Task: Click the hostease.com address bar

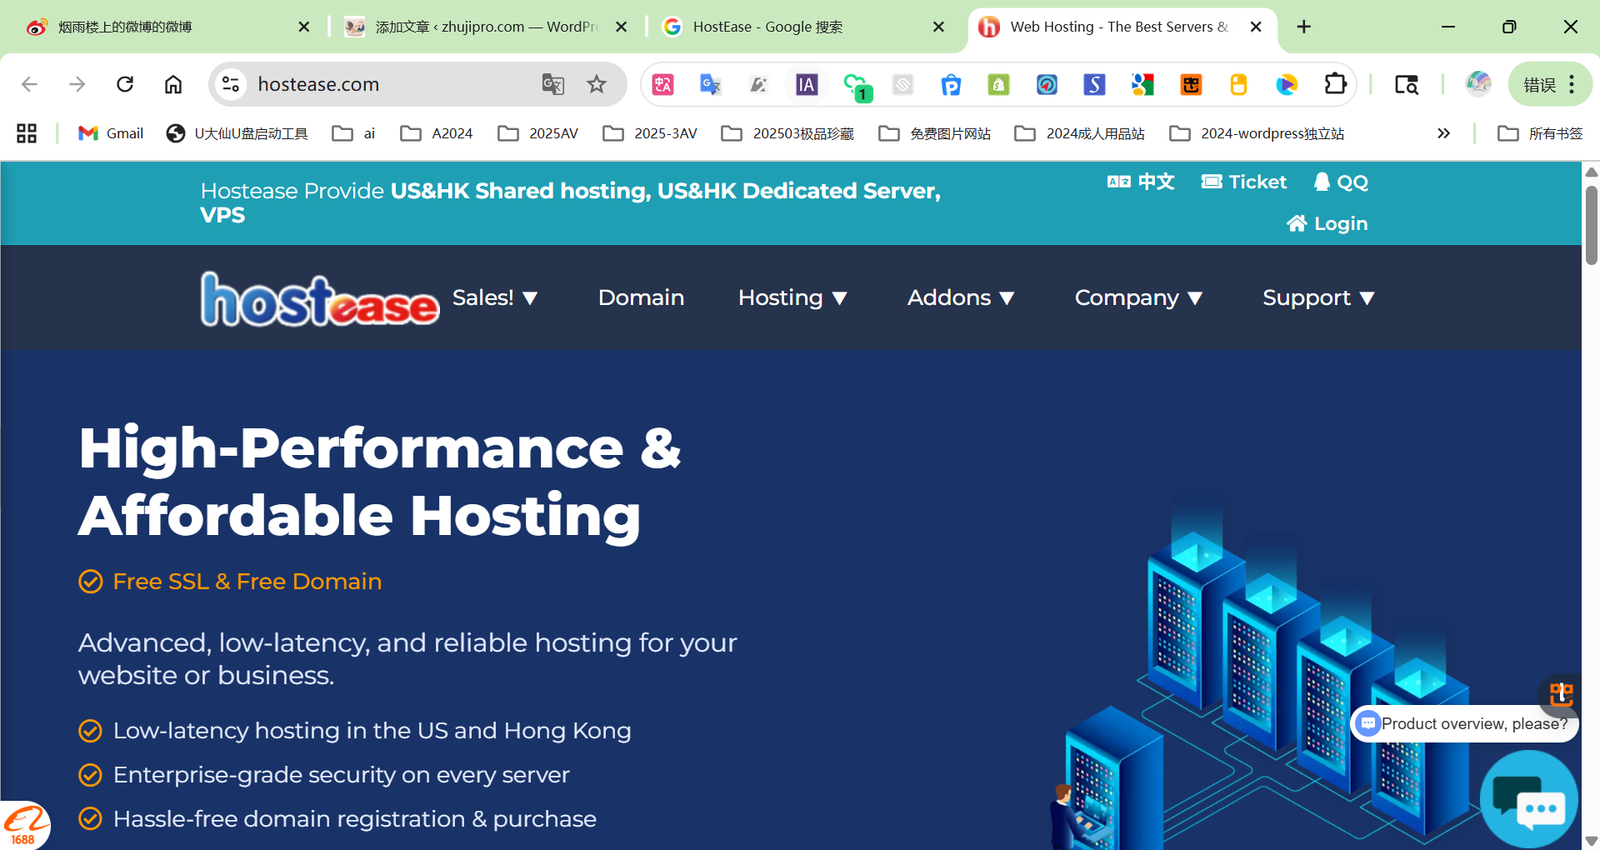Action: [390, 84]
